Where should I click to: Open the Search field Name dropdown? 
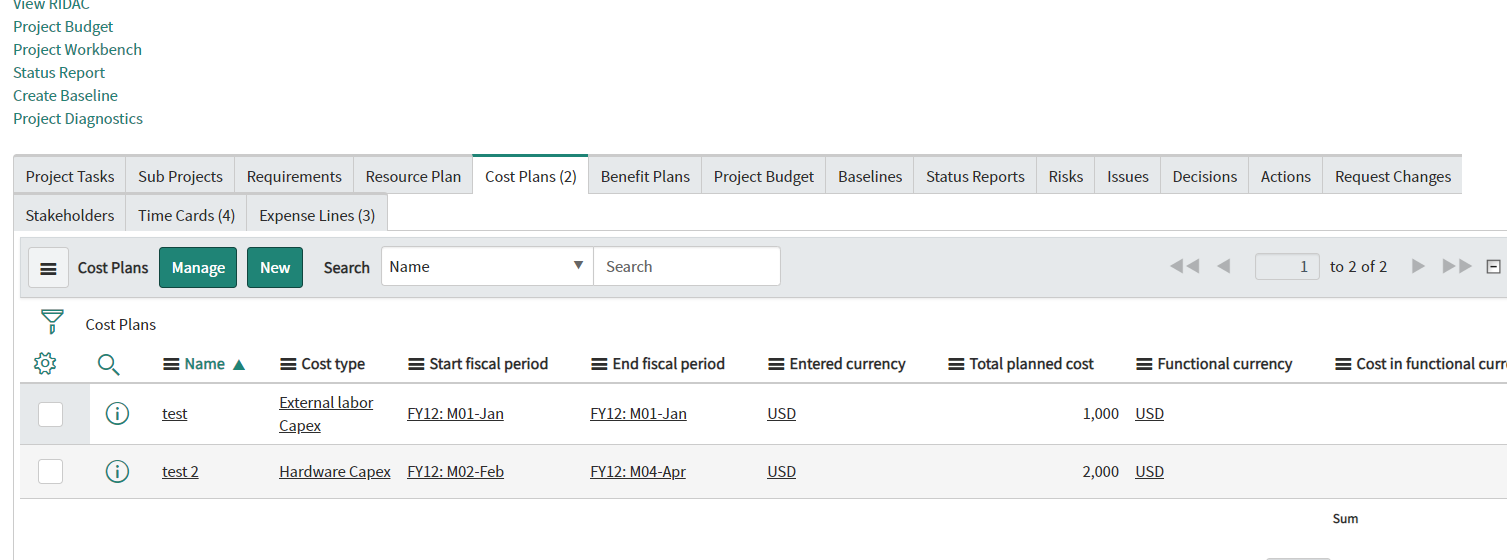(x=487, y=266)
